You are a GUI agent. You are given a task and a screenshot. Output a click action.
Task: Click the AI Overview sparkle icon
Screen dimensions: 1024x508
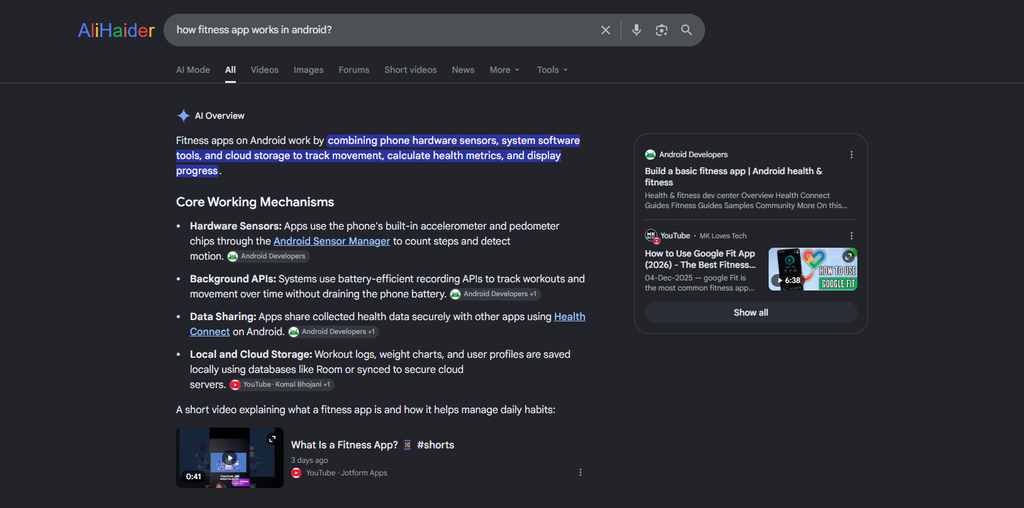click(184, 116)
